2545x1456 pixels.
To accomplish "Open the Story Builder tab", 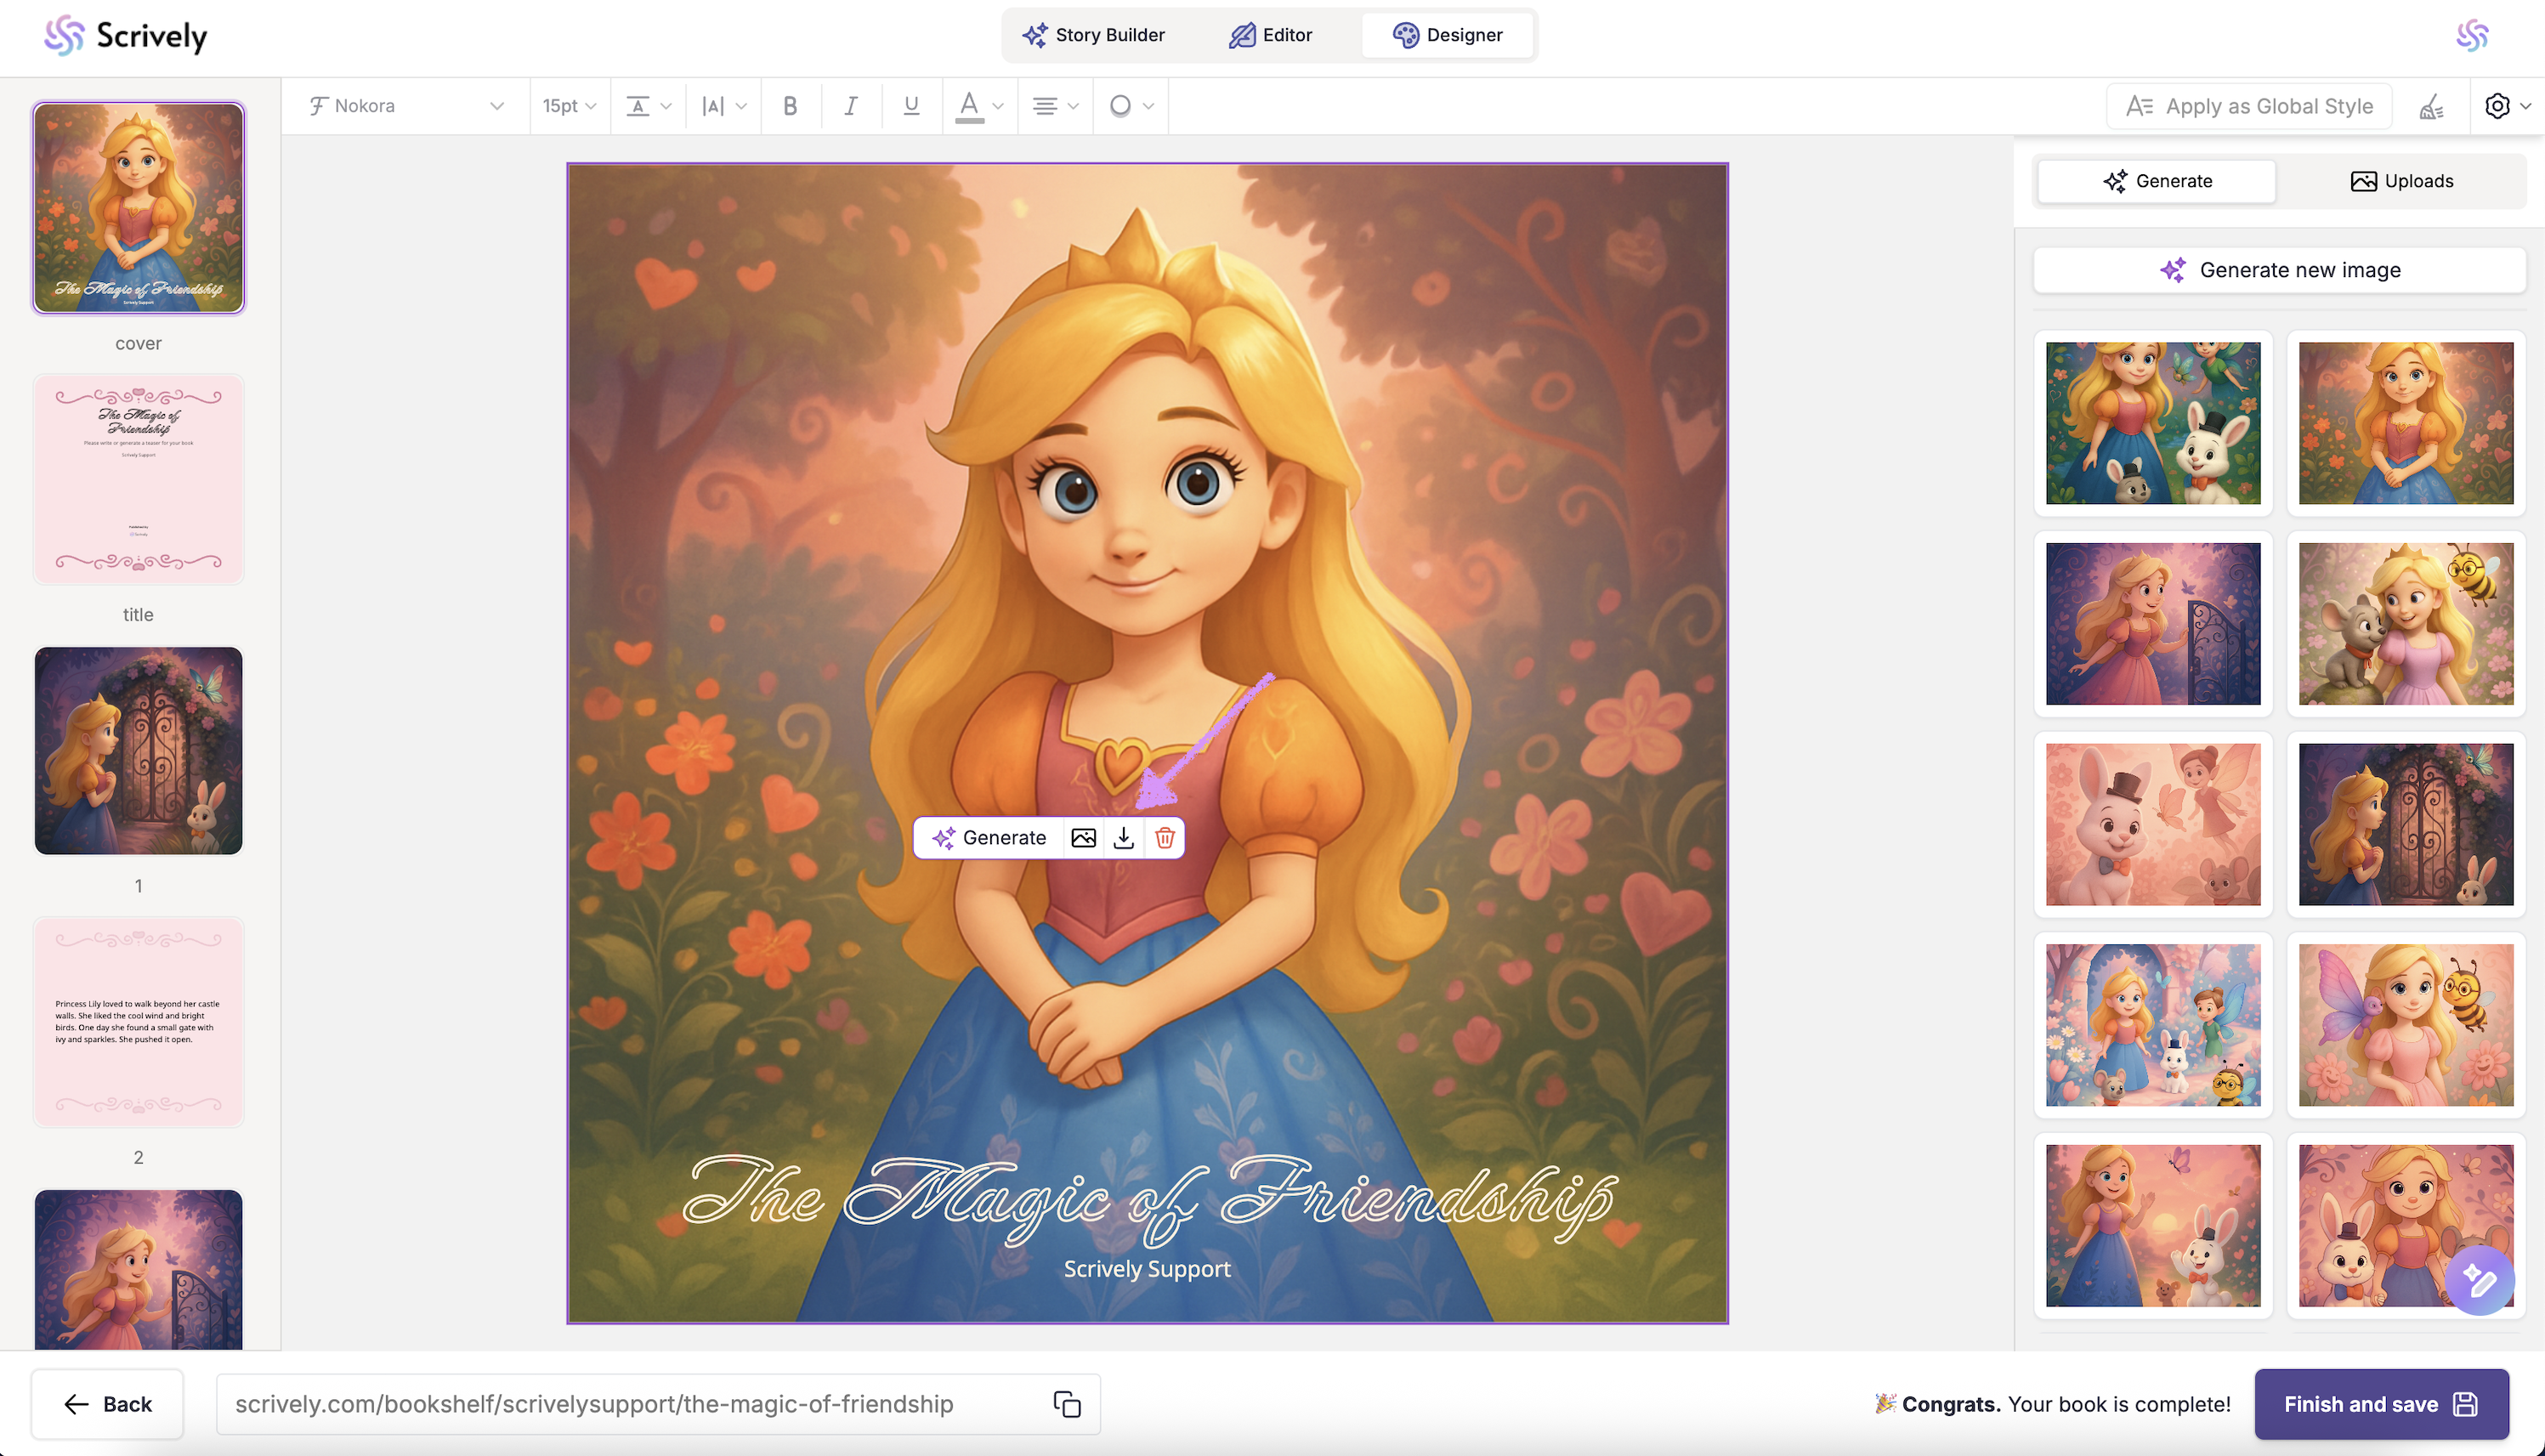I will pos(1094,35).
